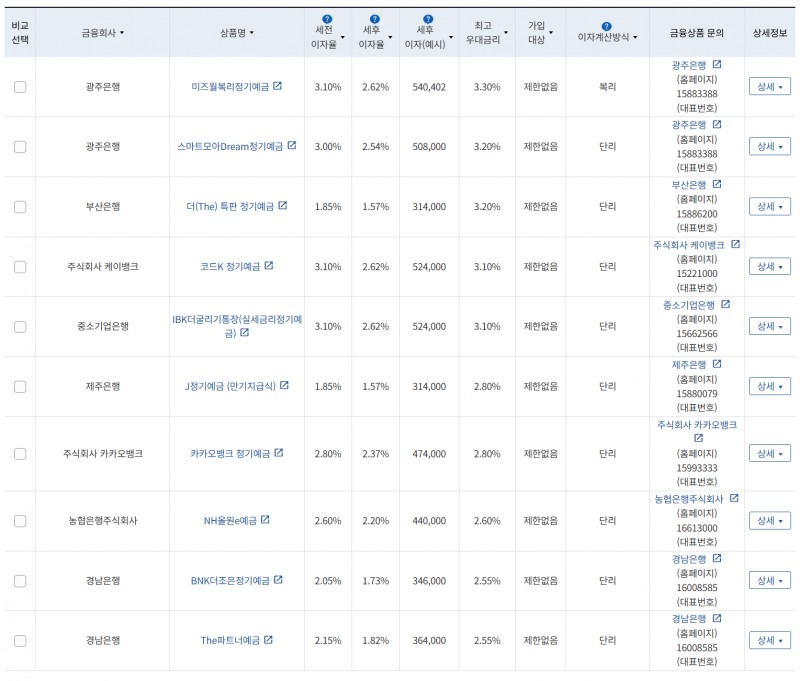Select compare checkbox for 주식회사 케이뱅크 row
Image resolution: width=800 pixels, height=681 pixels.
pyautogui.click(x=20, y=267)
